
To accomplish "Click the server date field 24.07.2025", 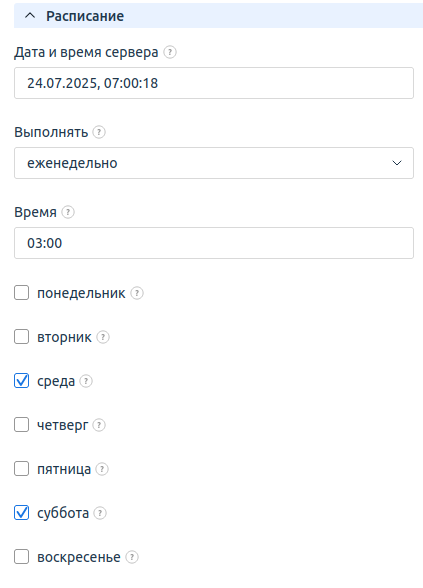I will point(214,83).
